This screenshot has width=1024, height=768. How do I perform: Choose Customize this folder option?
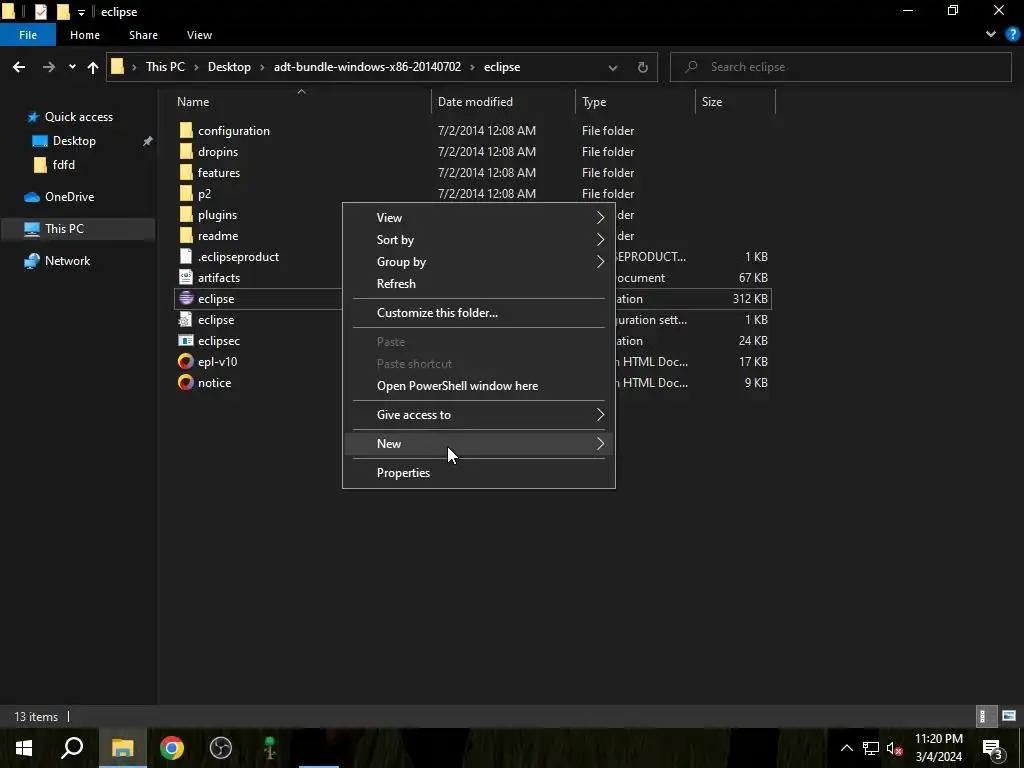click(x=479, y=312)
